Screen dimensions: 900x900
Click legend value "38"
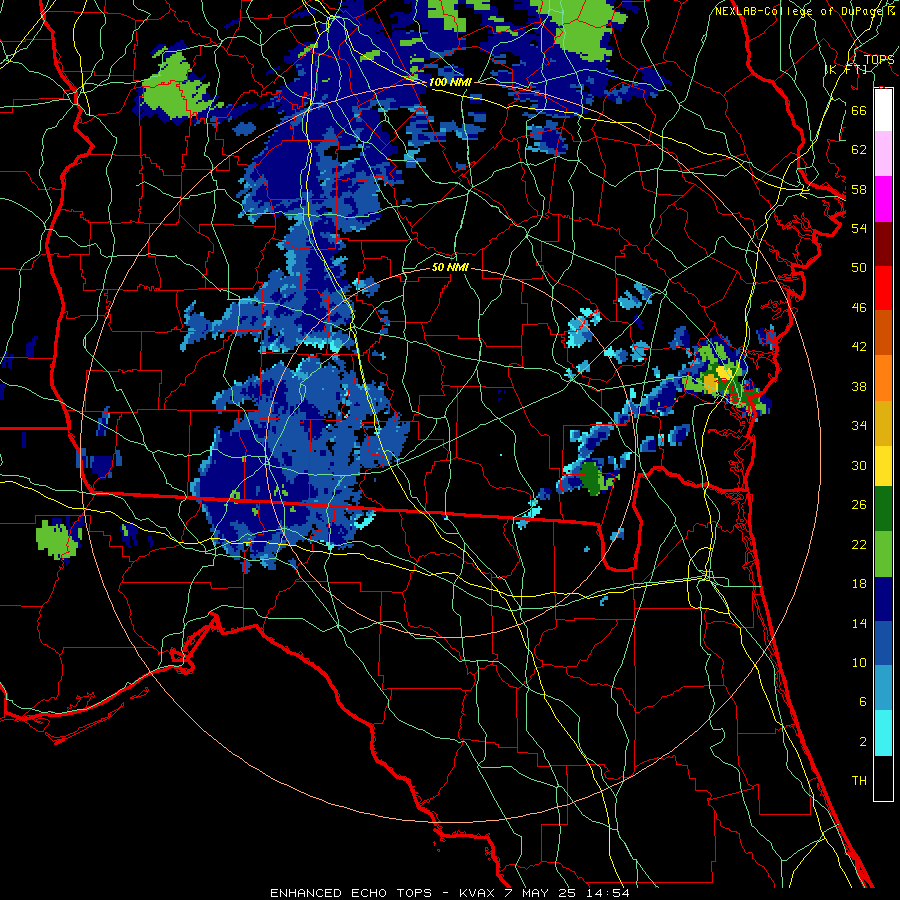pos(859,386)
